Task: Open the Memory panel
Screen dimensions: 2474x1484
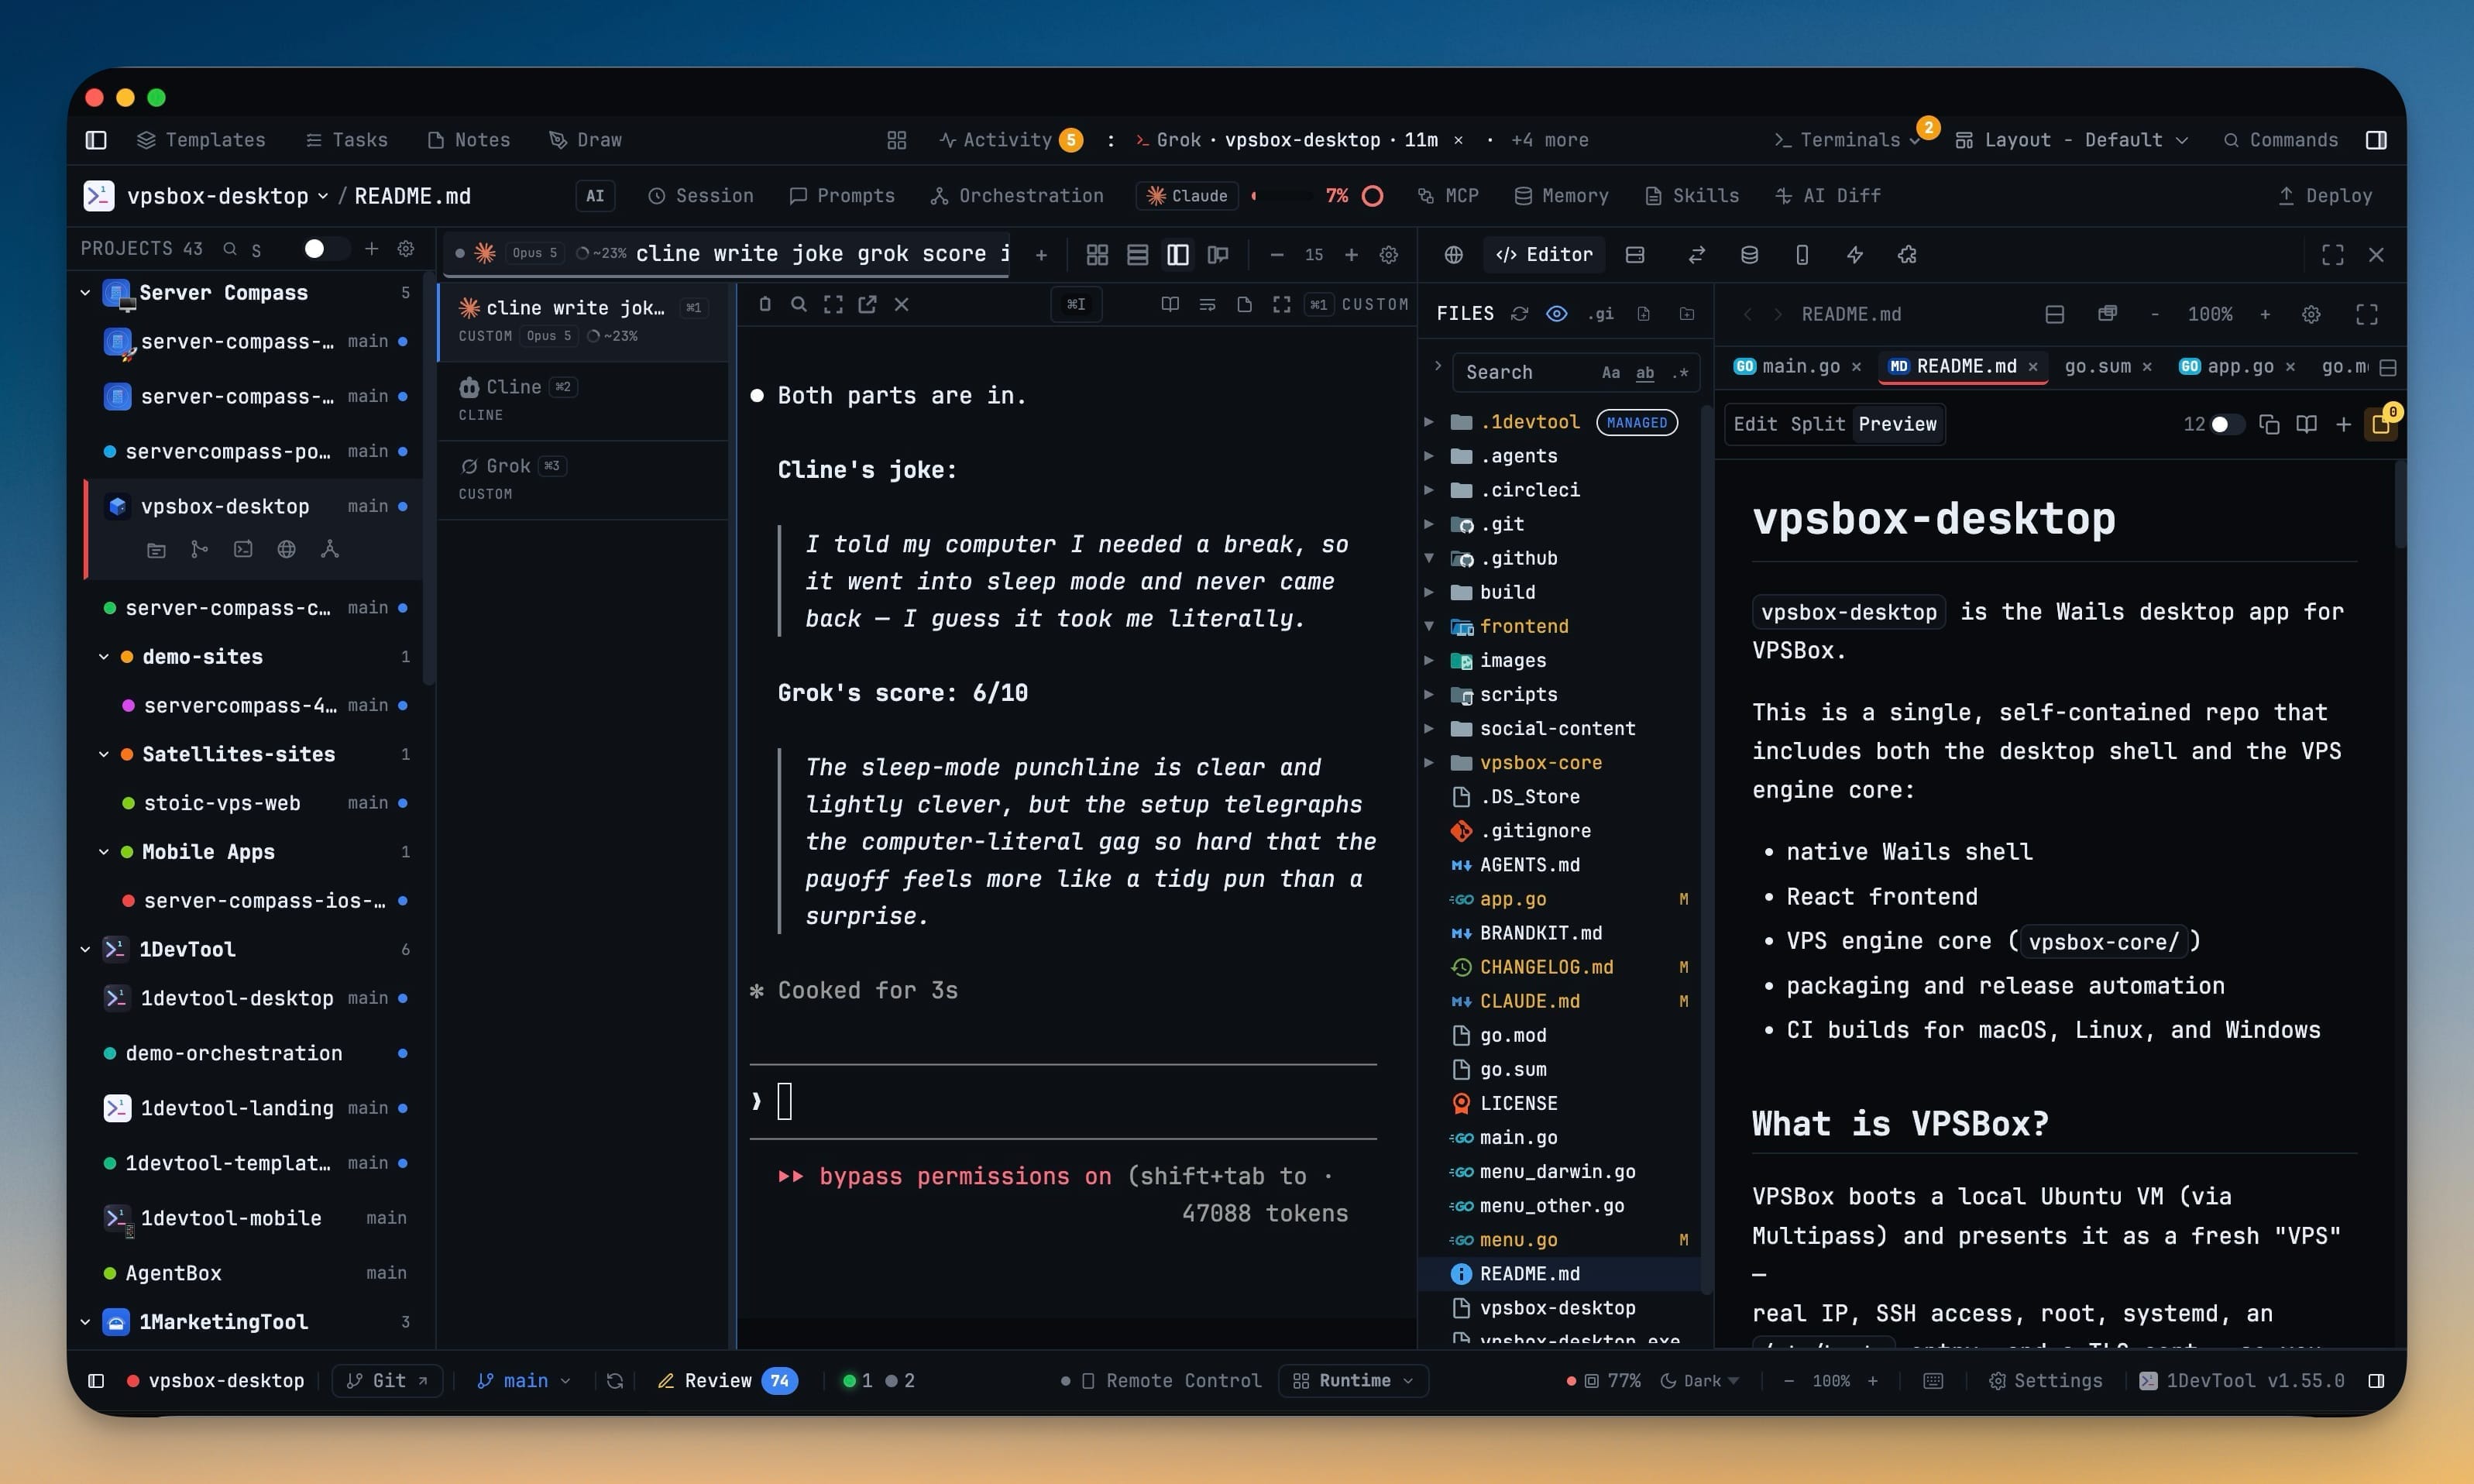Action: pos(1561,196)
